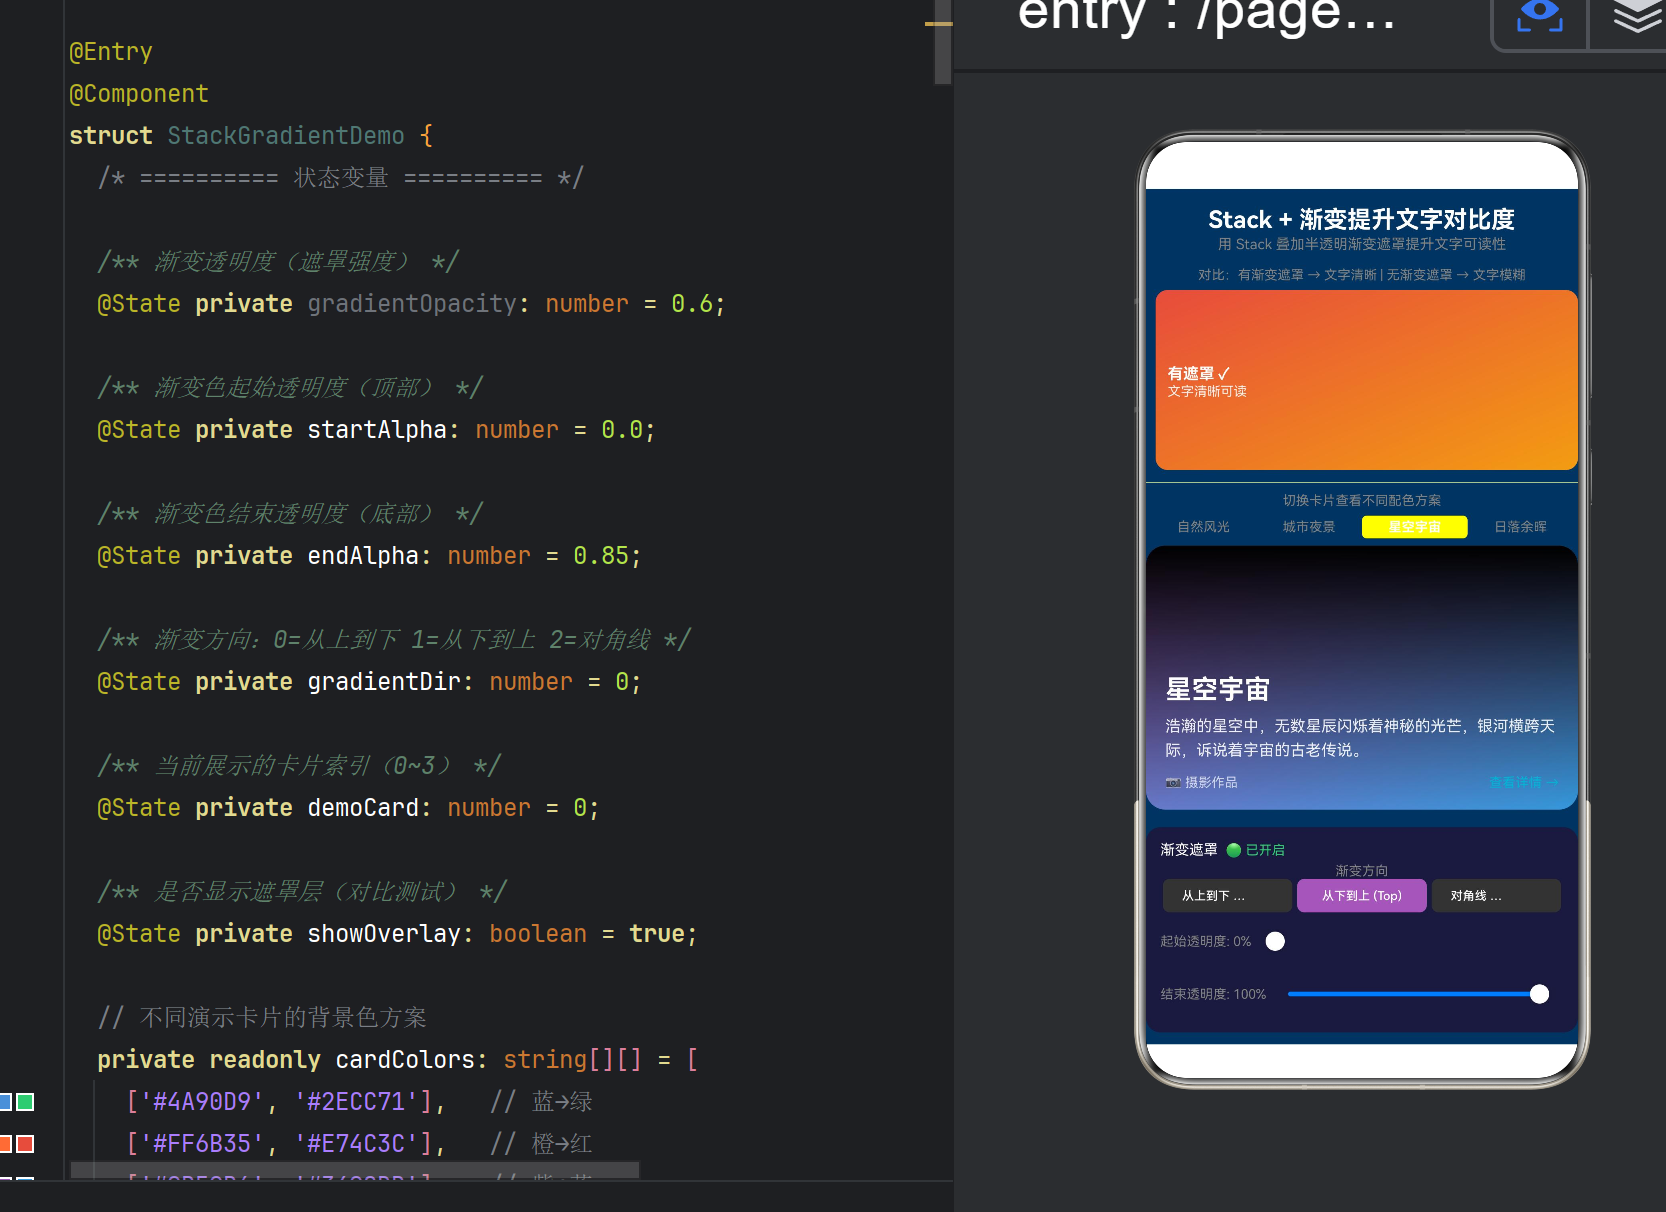The height and width of the screenshot is (1212, 1666).
Task: Open the 查看详情 → link on the card
Action: [x=1523, y=782]
